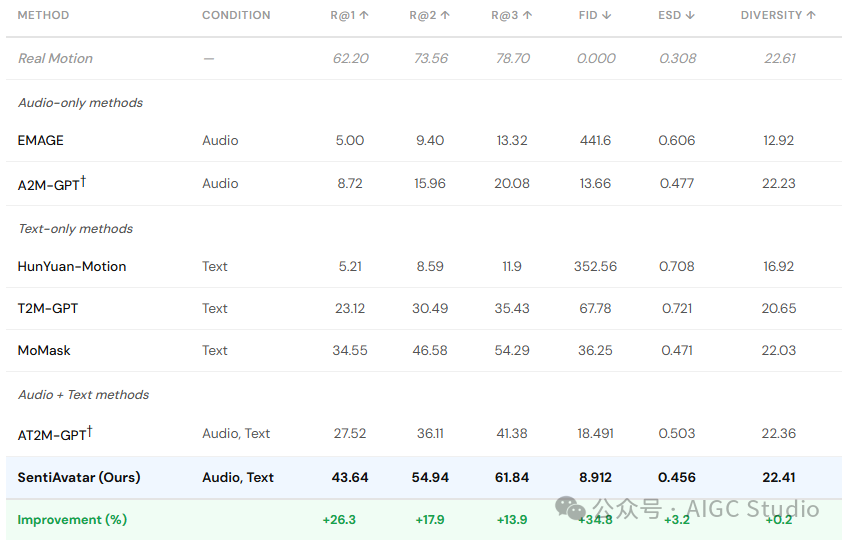Select the Audio + Text methods group heading

(84, 395)
